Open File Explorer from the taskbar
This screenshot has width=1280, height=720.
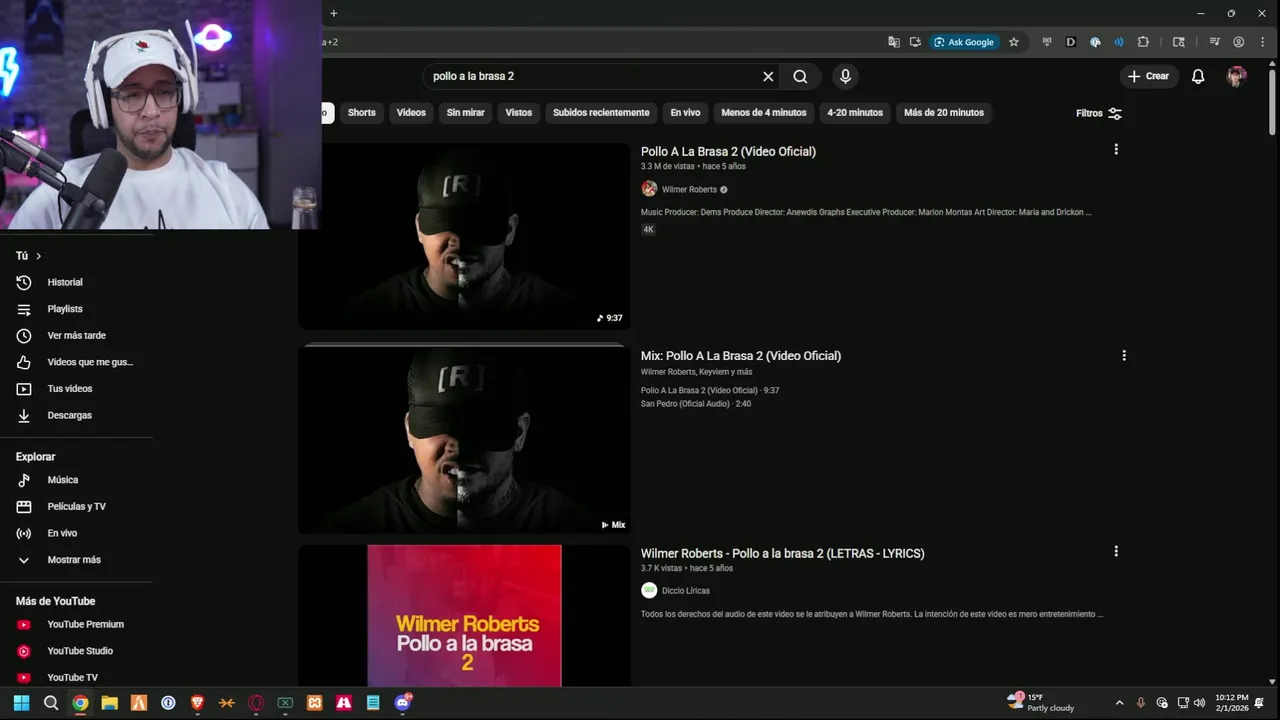click(x=110, y=703)
